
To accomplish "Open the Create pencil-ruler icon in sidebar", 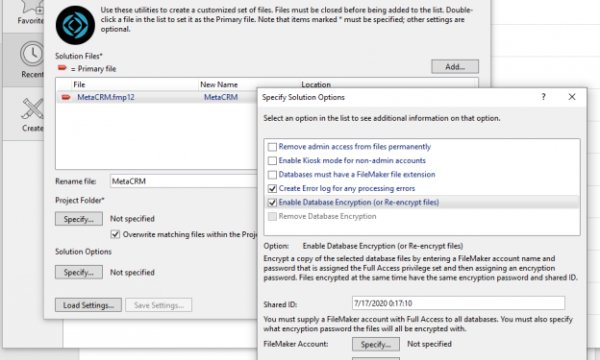I will [32, 109].
